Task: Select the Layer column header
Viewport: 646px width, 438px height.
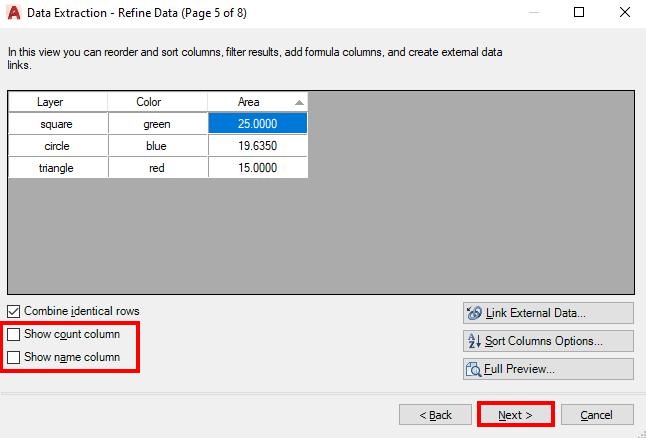Action: 58,102
